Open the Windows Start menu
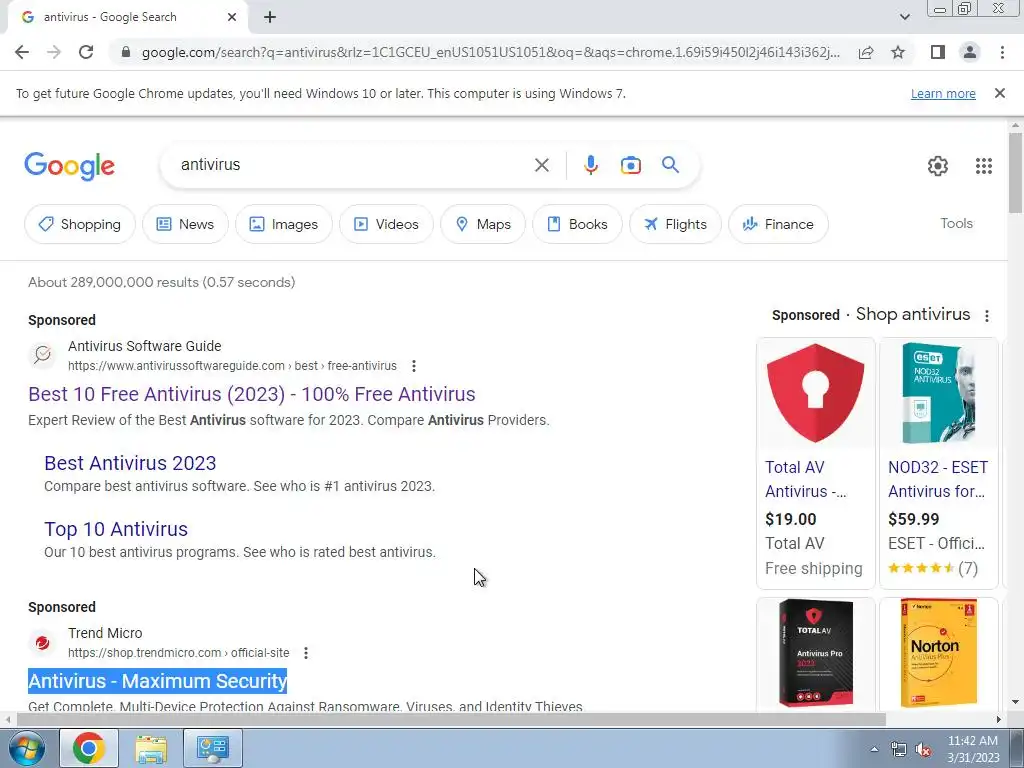Screen dimensions: 1024x768 26,748
